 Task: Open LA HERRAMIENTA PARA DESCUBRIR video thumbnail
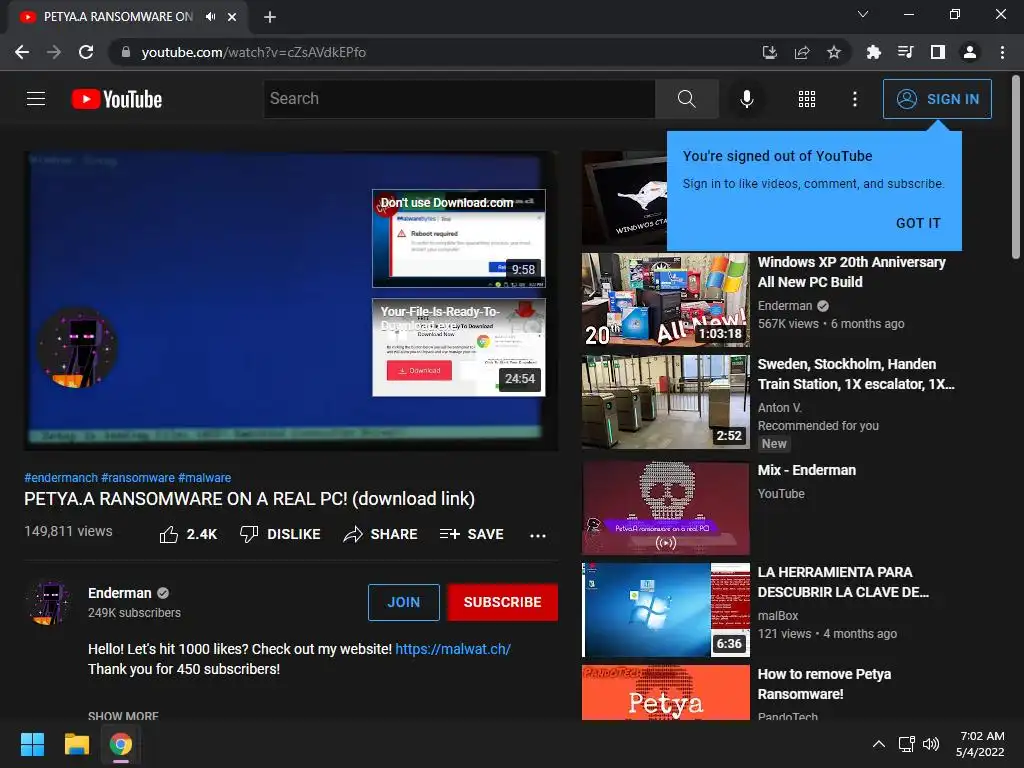click(x=665, y=610)
